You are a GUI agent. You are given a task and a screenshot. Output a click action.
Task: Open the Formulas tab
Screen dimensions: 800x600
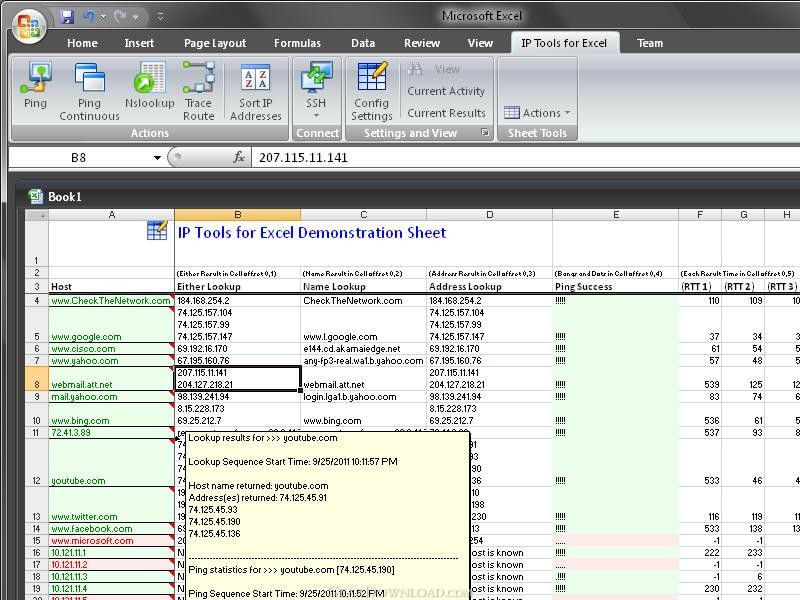(297, 43)
